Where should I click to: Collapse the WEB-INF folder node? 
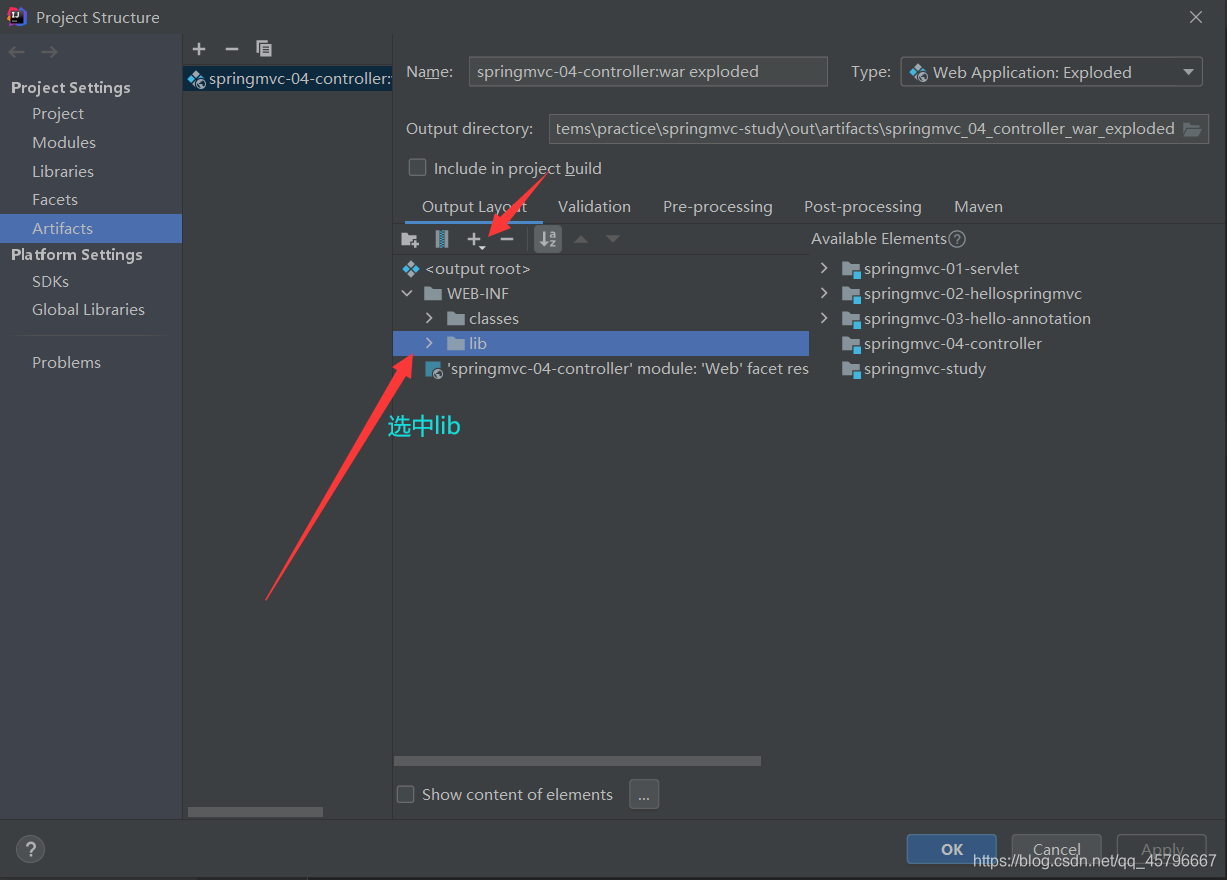coord(407,294)
